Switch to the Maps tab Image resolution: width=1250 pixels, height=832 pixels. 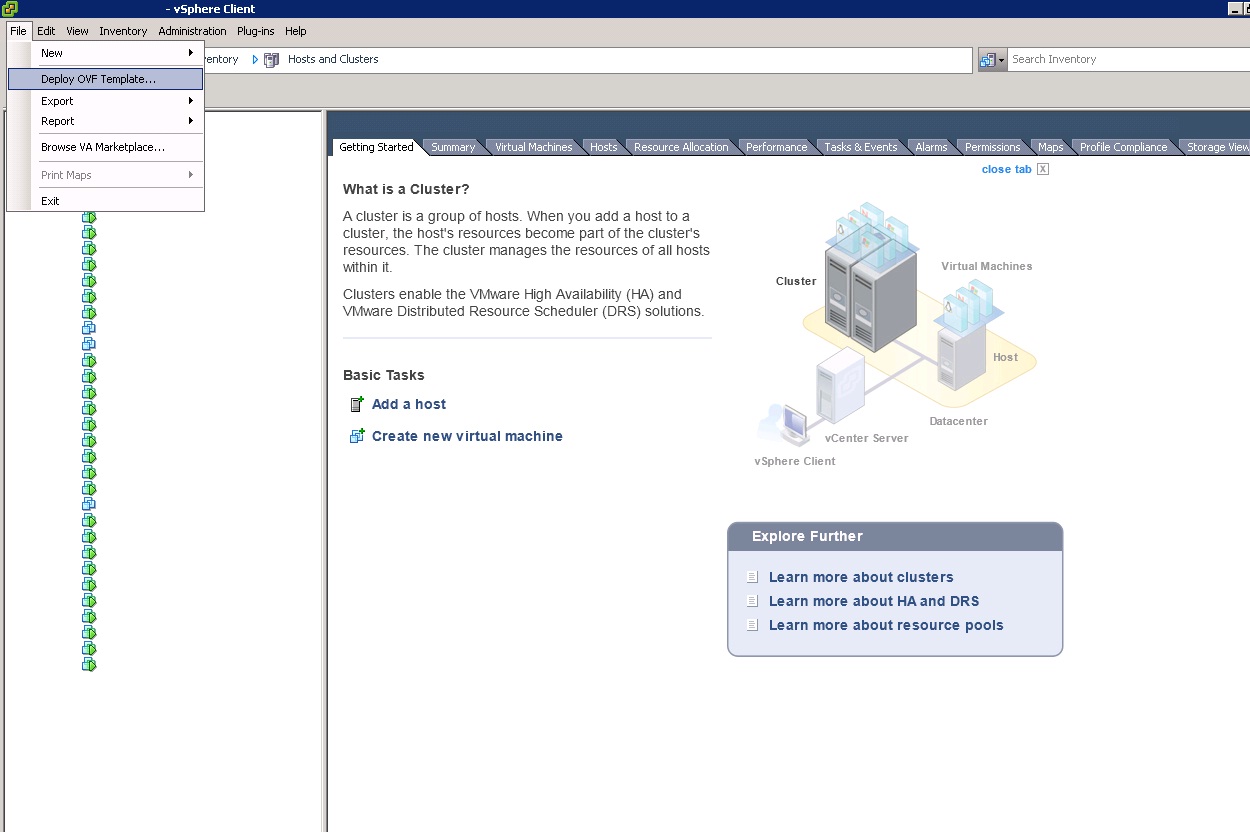click(x=1050, y=147)
